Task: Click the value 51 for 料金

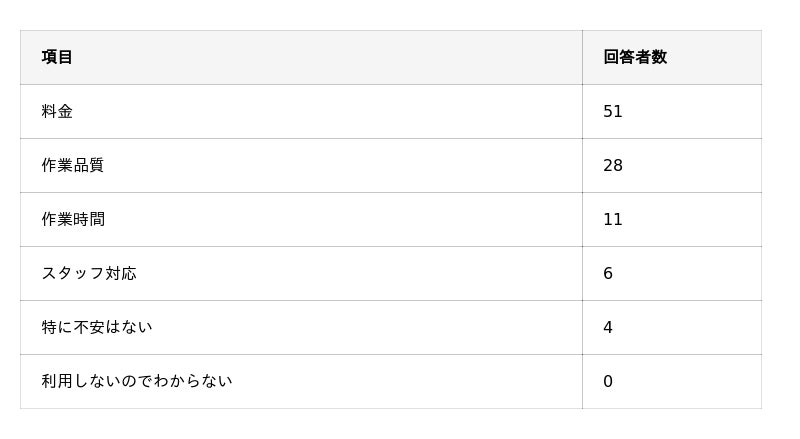Action: click(x=613, y=111)
